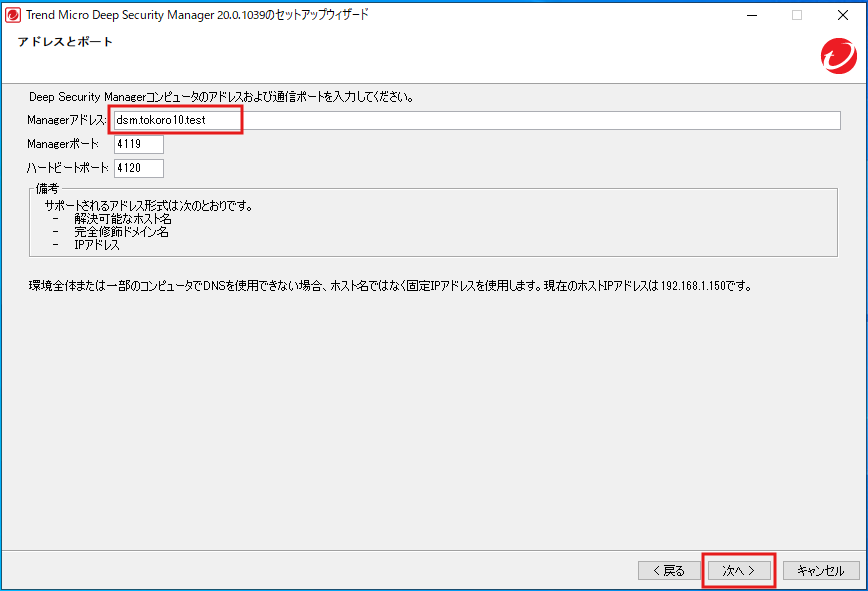The width and height of the screenshot is (868, 591).
Task: Click the Managerポート label
Action: coord(63,144)
